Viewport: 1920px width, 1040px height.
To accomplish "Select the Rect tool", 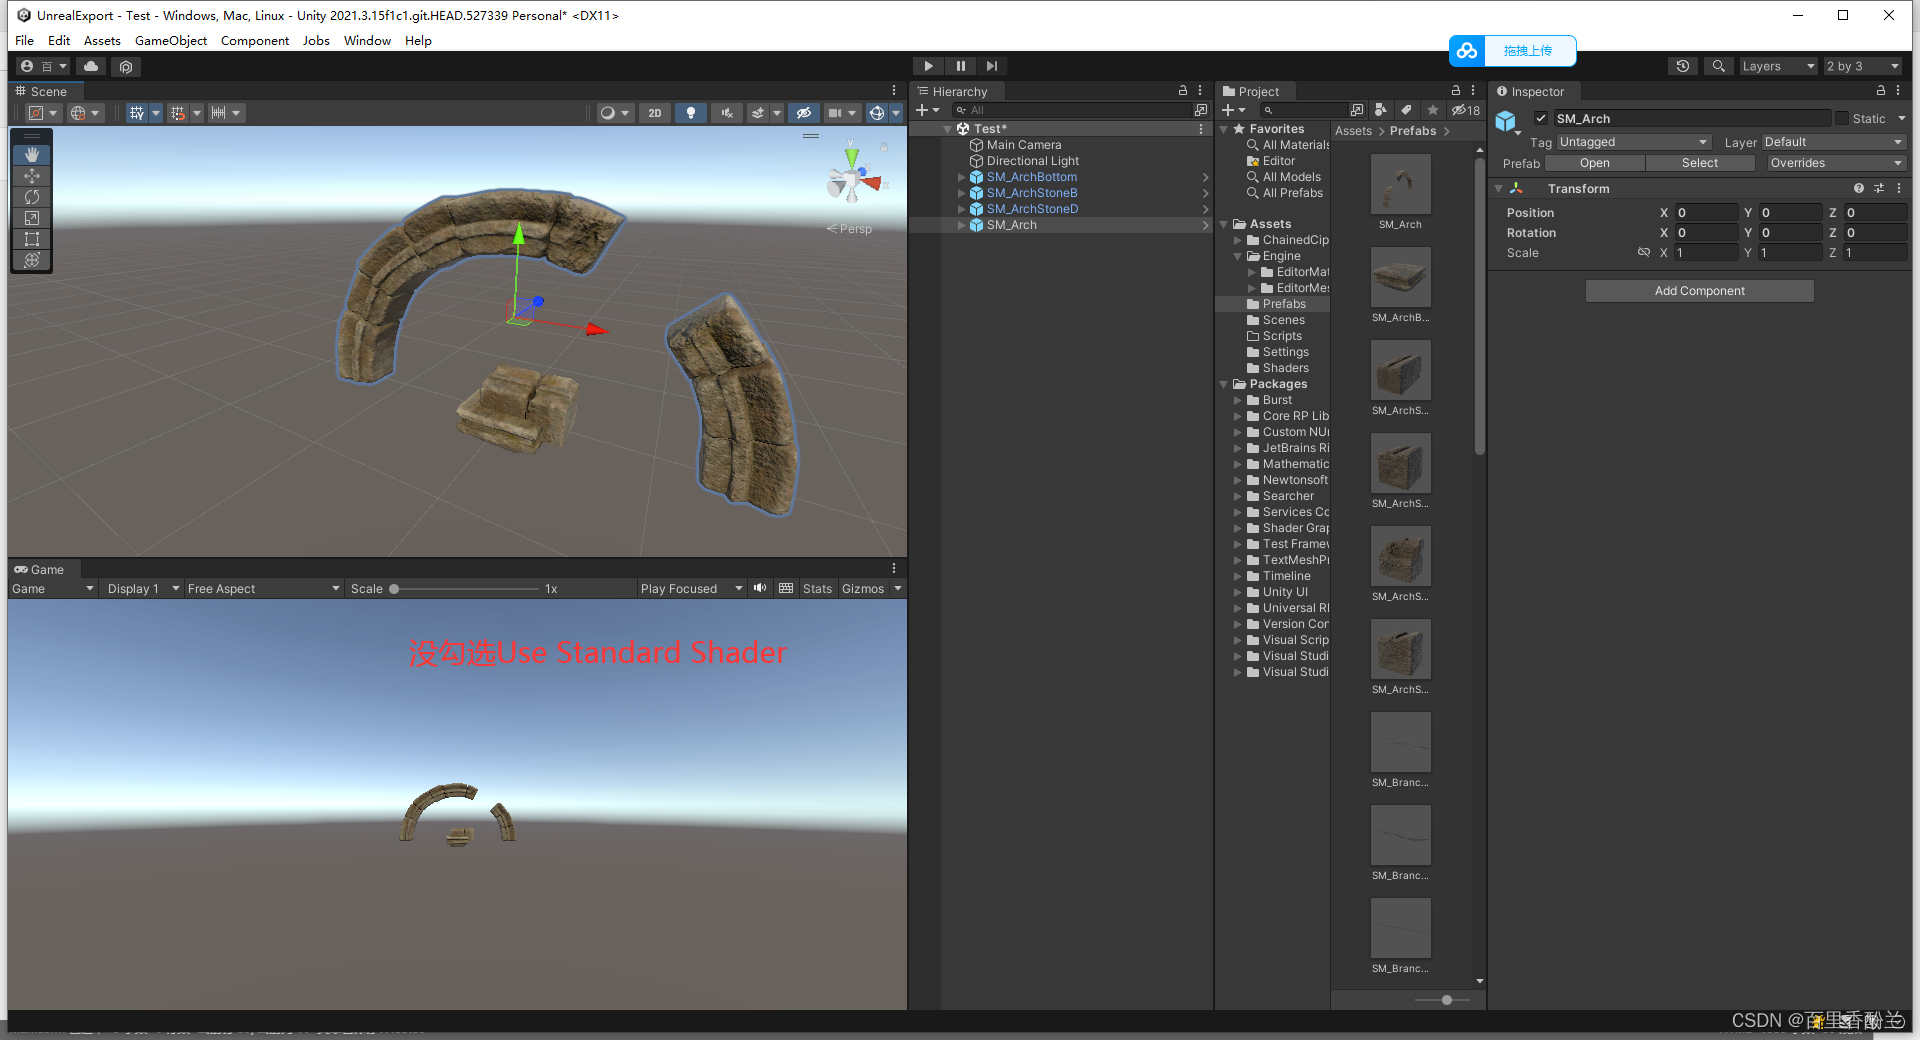I will point(32,239).
